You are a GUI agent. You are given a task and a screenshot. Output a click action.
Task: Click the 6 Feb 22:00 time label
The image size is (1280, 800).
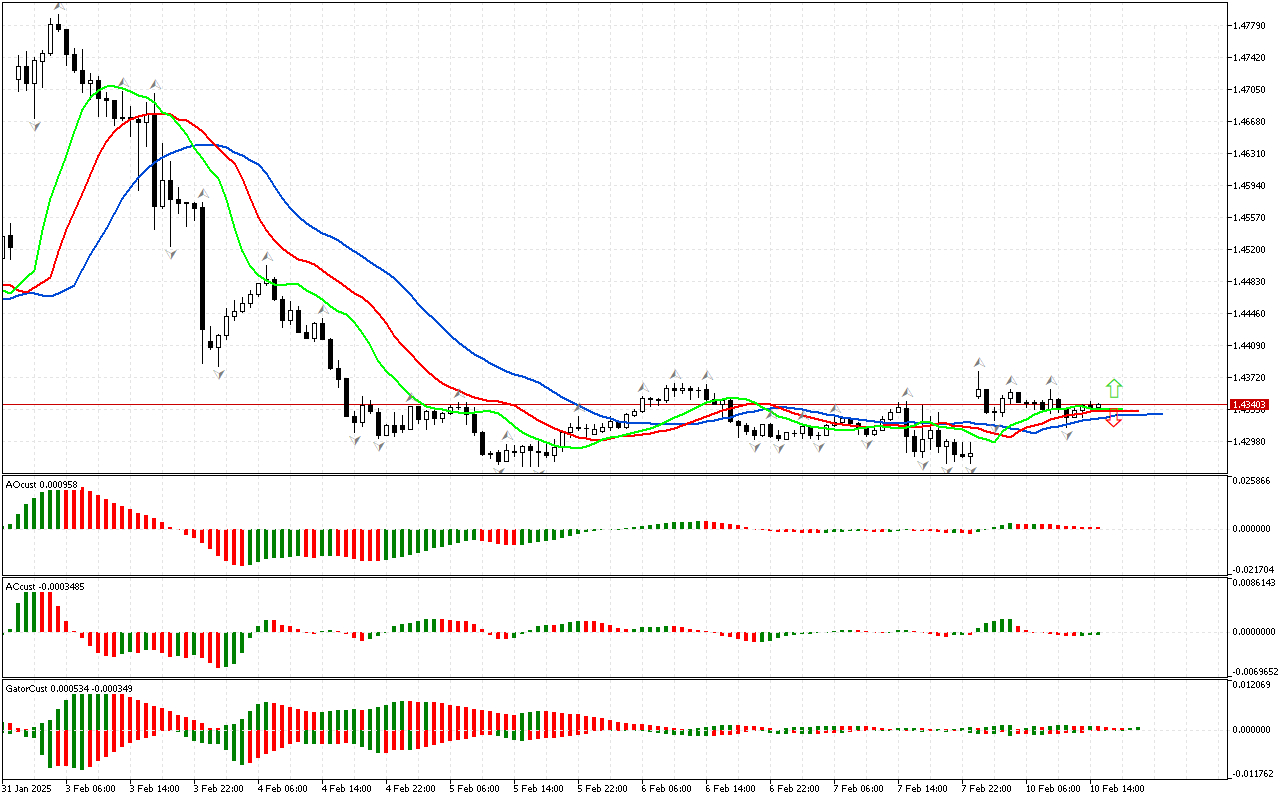click(x=793, y=789)
